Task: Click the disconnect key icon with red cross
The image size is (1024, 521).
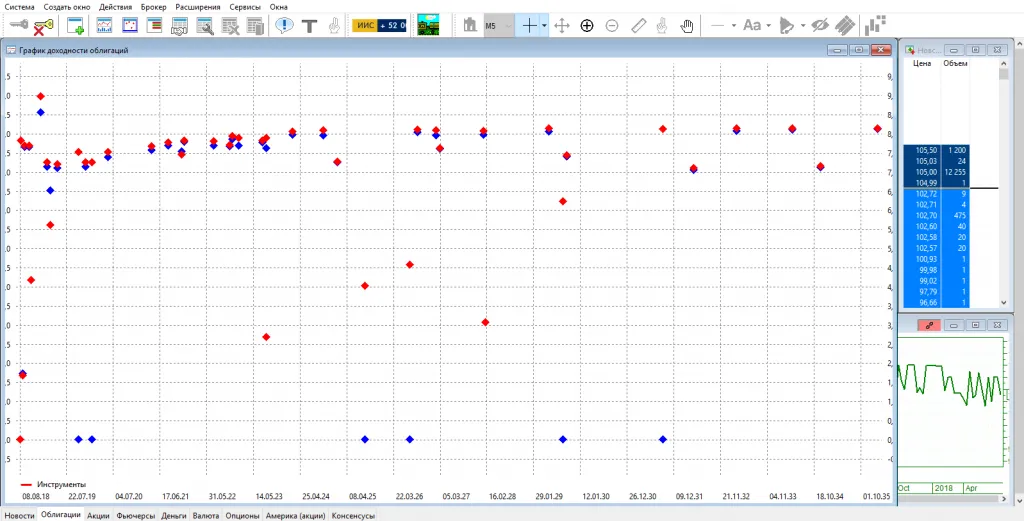Action: [x=43, y=27]
